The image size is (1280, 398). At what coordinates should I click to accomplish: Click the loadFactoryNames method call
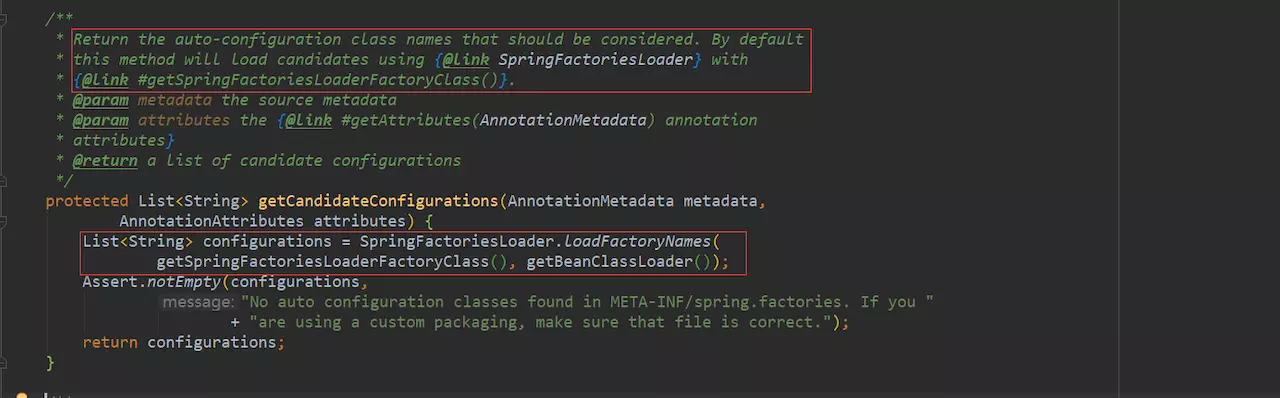(x=636, y=241)
